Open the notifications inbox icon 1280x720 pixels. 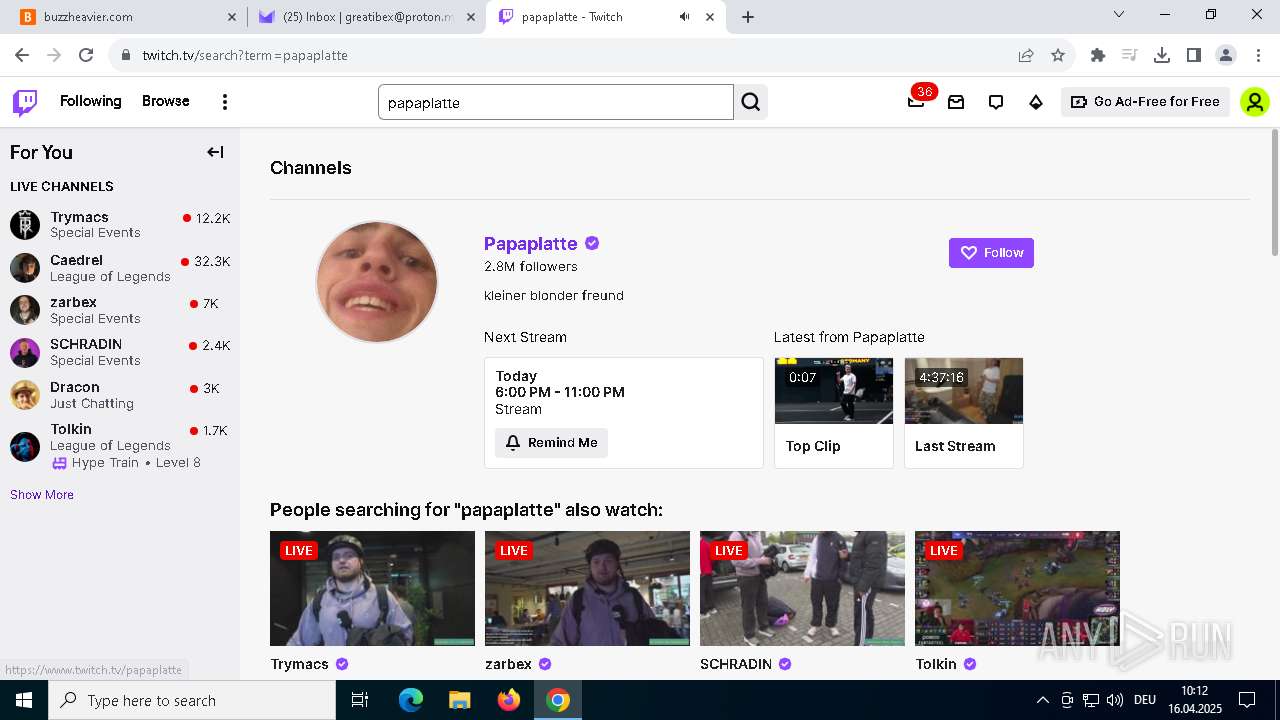(x=956, y=102)
